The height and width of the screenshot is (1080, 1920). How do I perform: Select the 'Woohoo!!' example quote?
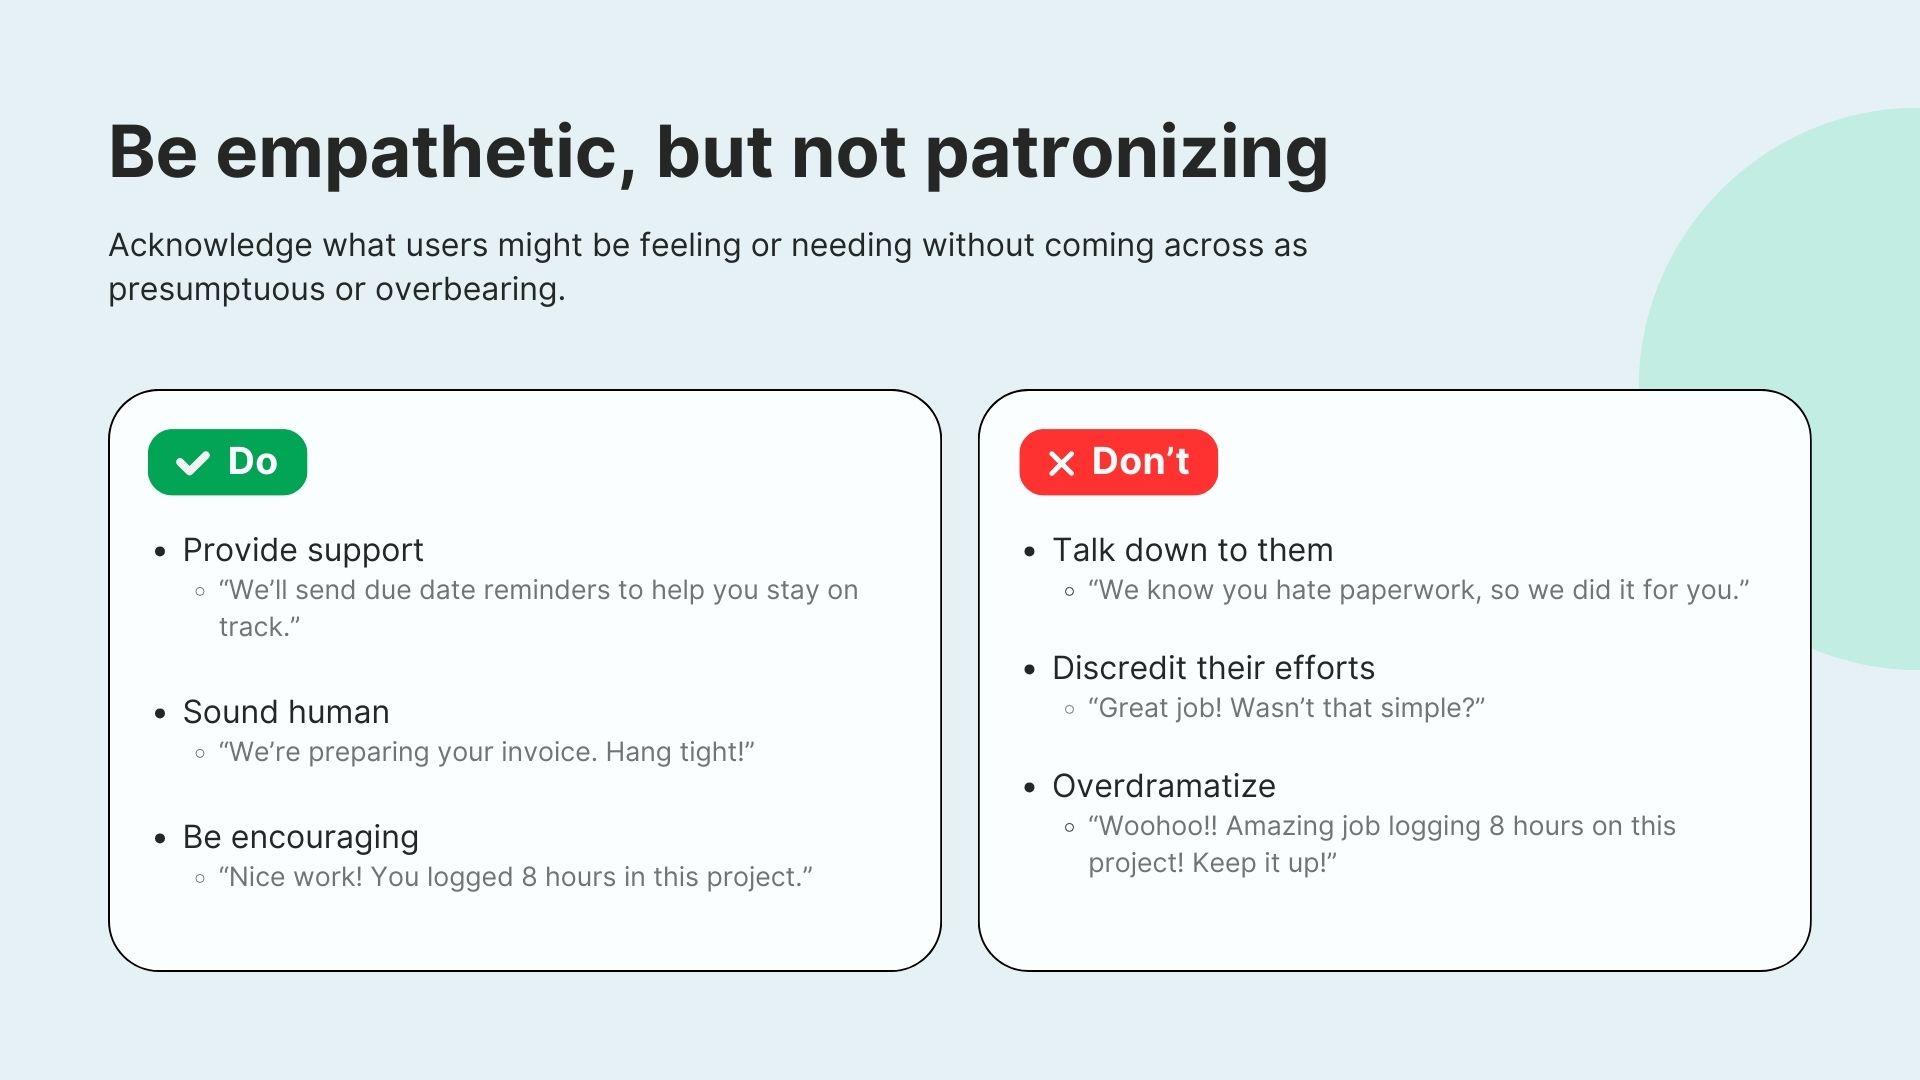[1381, 844]
